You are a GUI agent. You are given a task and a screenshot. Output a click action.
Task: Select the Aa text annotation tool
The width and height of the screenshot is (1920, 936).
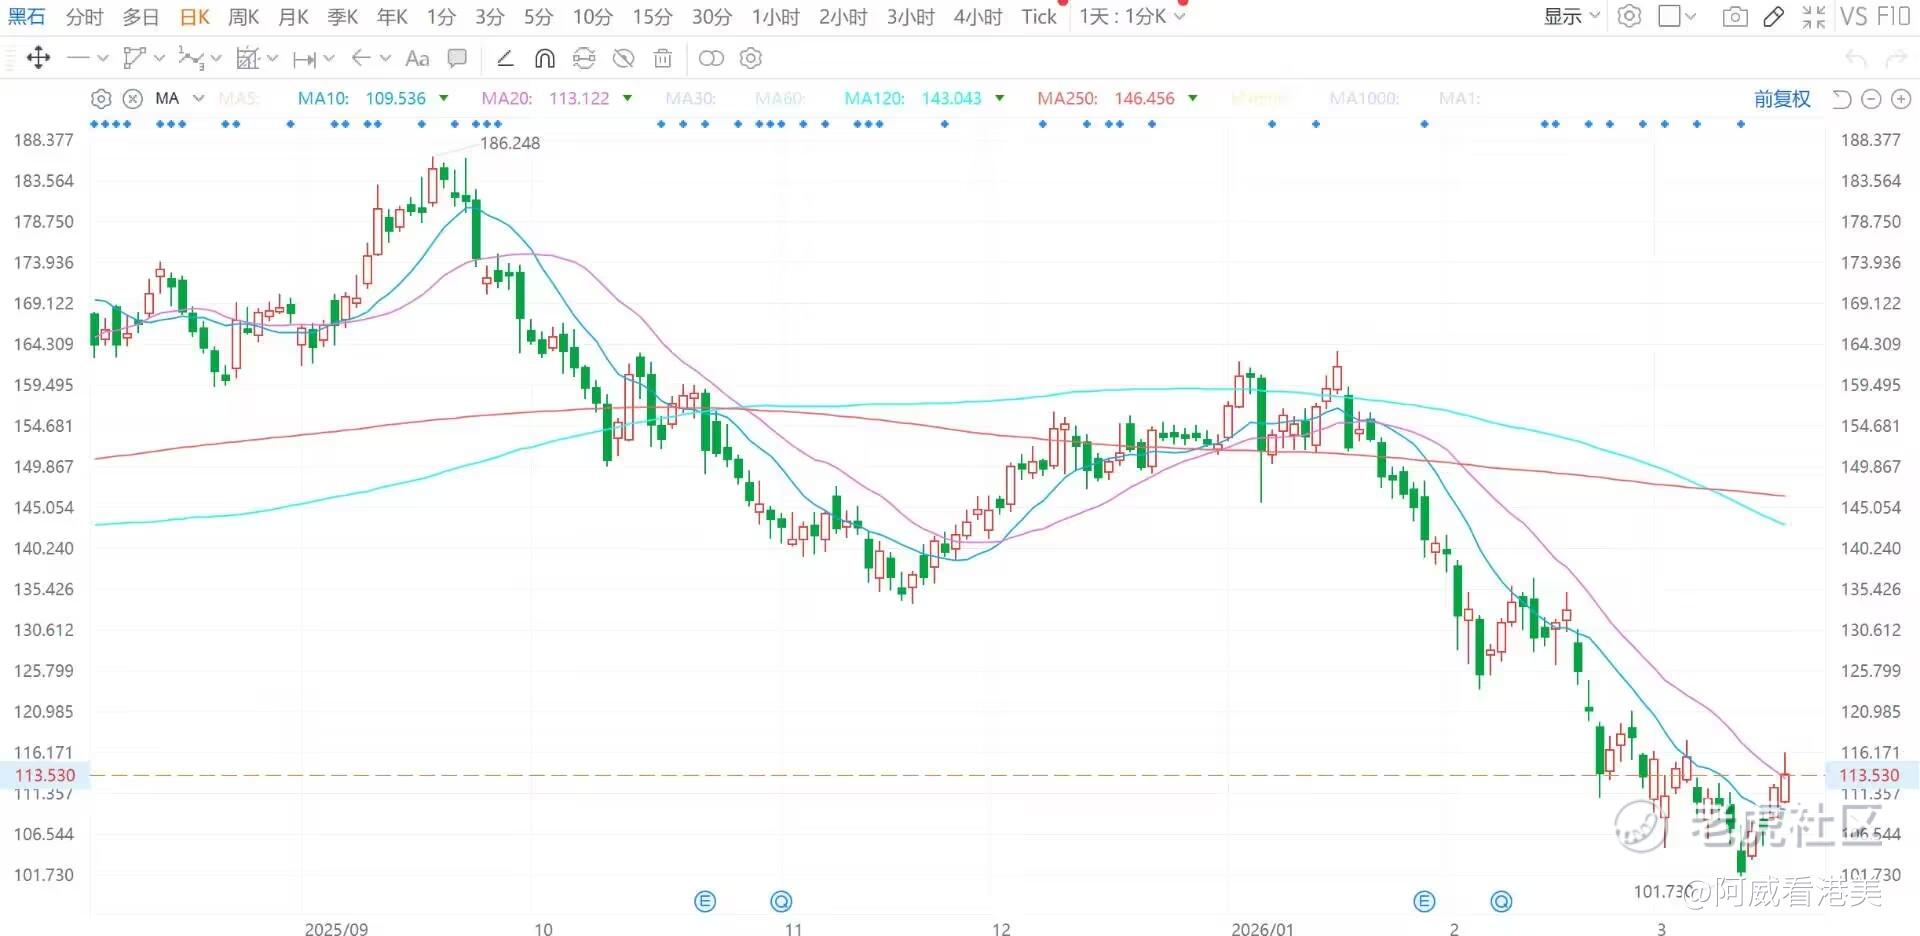417,59
